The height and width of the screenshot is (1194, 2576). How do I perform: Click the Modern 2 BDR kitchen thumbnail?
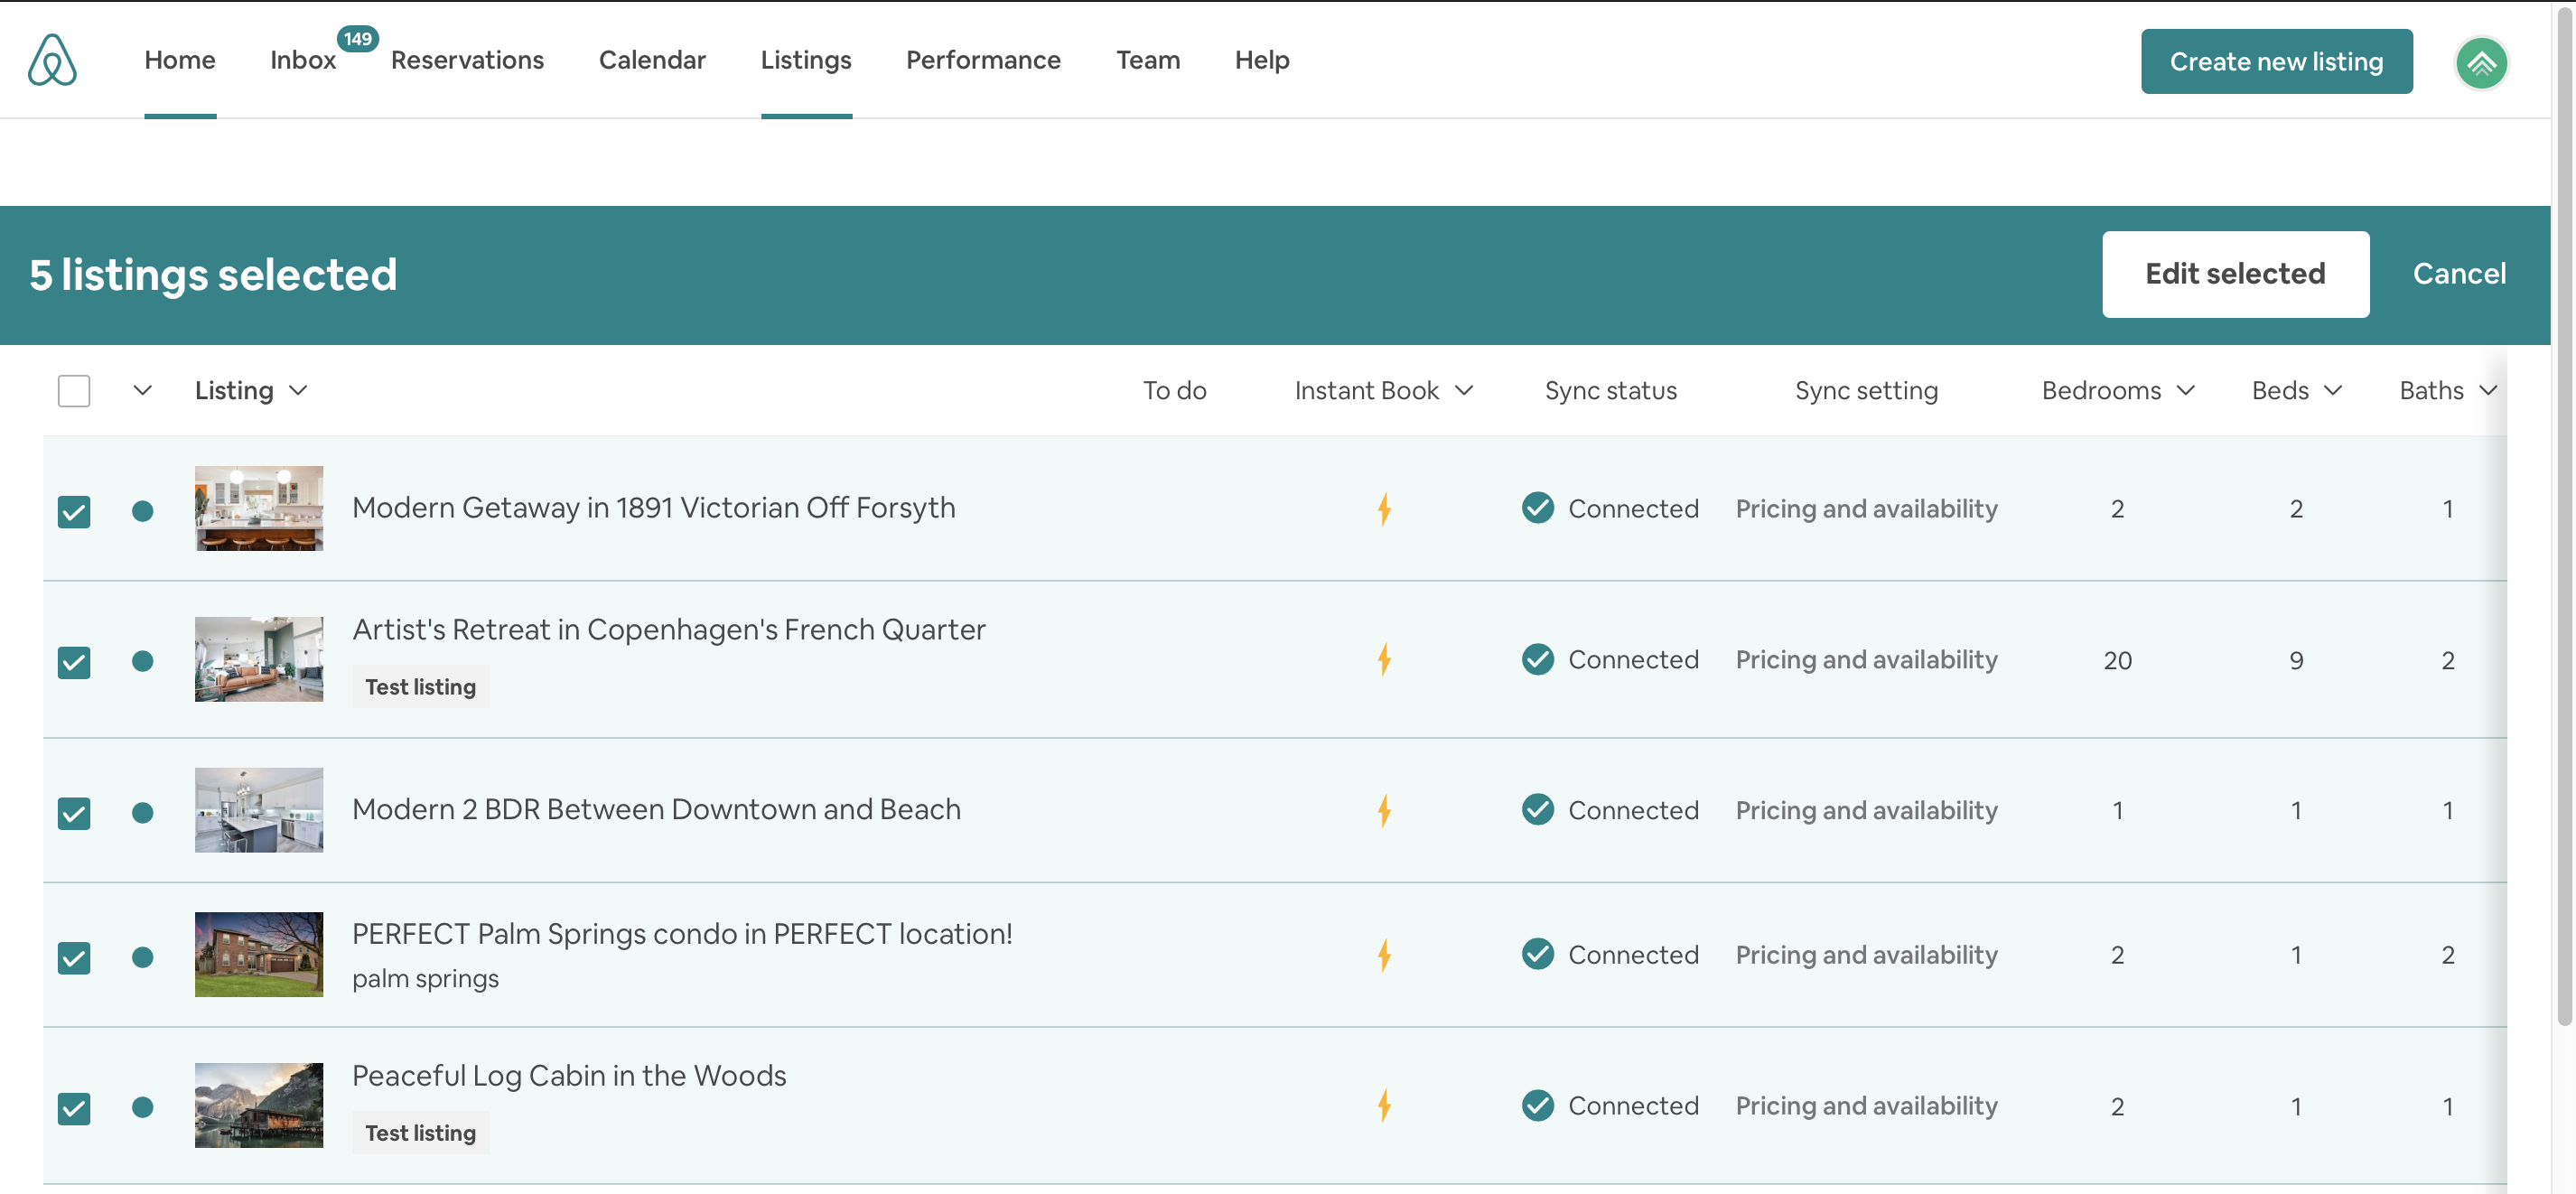259,810
